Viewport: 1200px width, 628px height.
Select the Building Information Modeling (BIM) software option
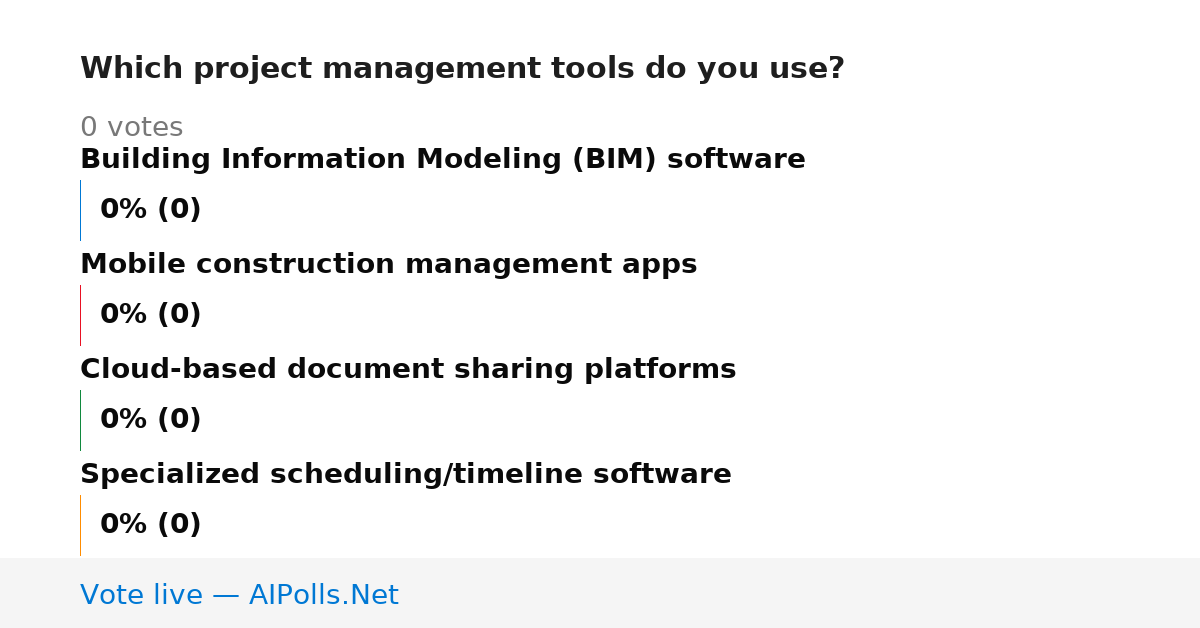[x=443, y=160]
